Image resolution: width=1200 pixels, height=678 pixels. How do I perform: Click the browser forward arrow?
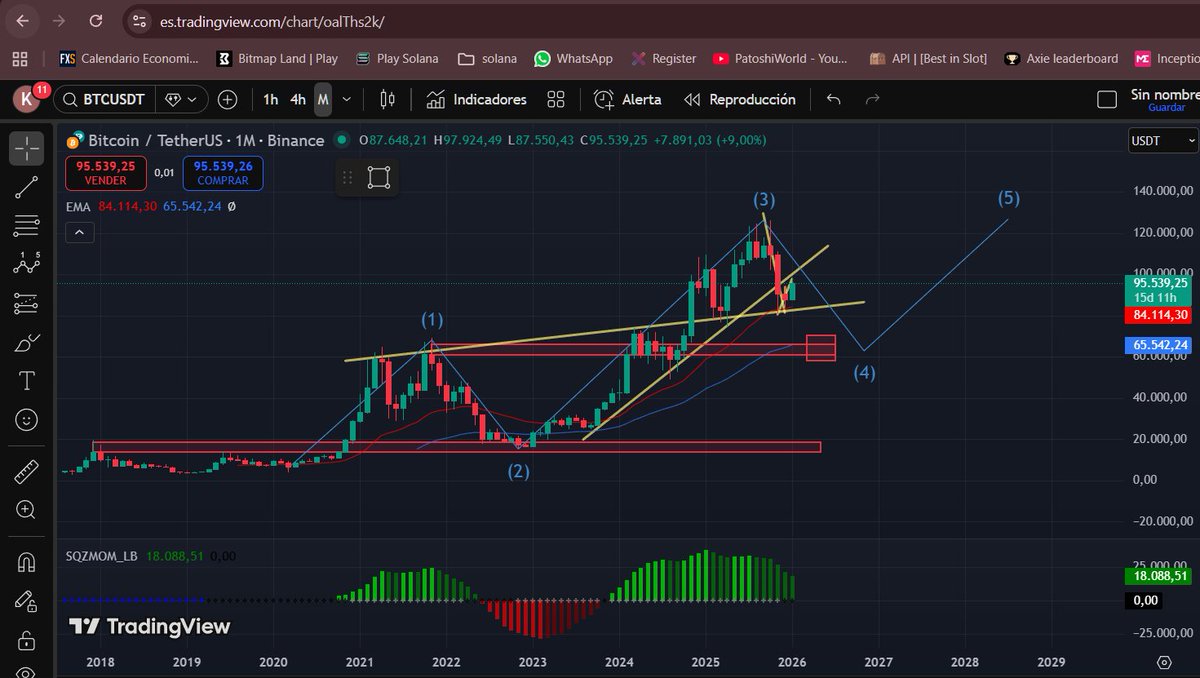coord(59,20)
